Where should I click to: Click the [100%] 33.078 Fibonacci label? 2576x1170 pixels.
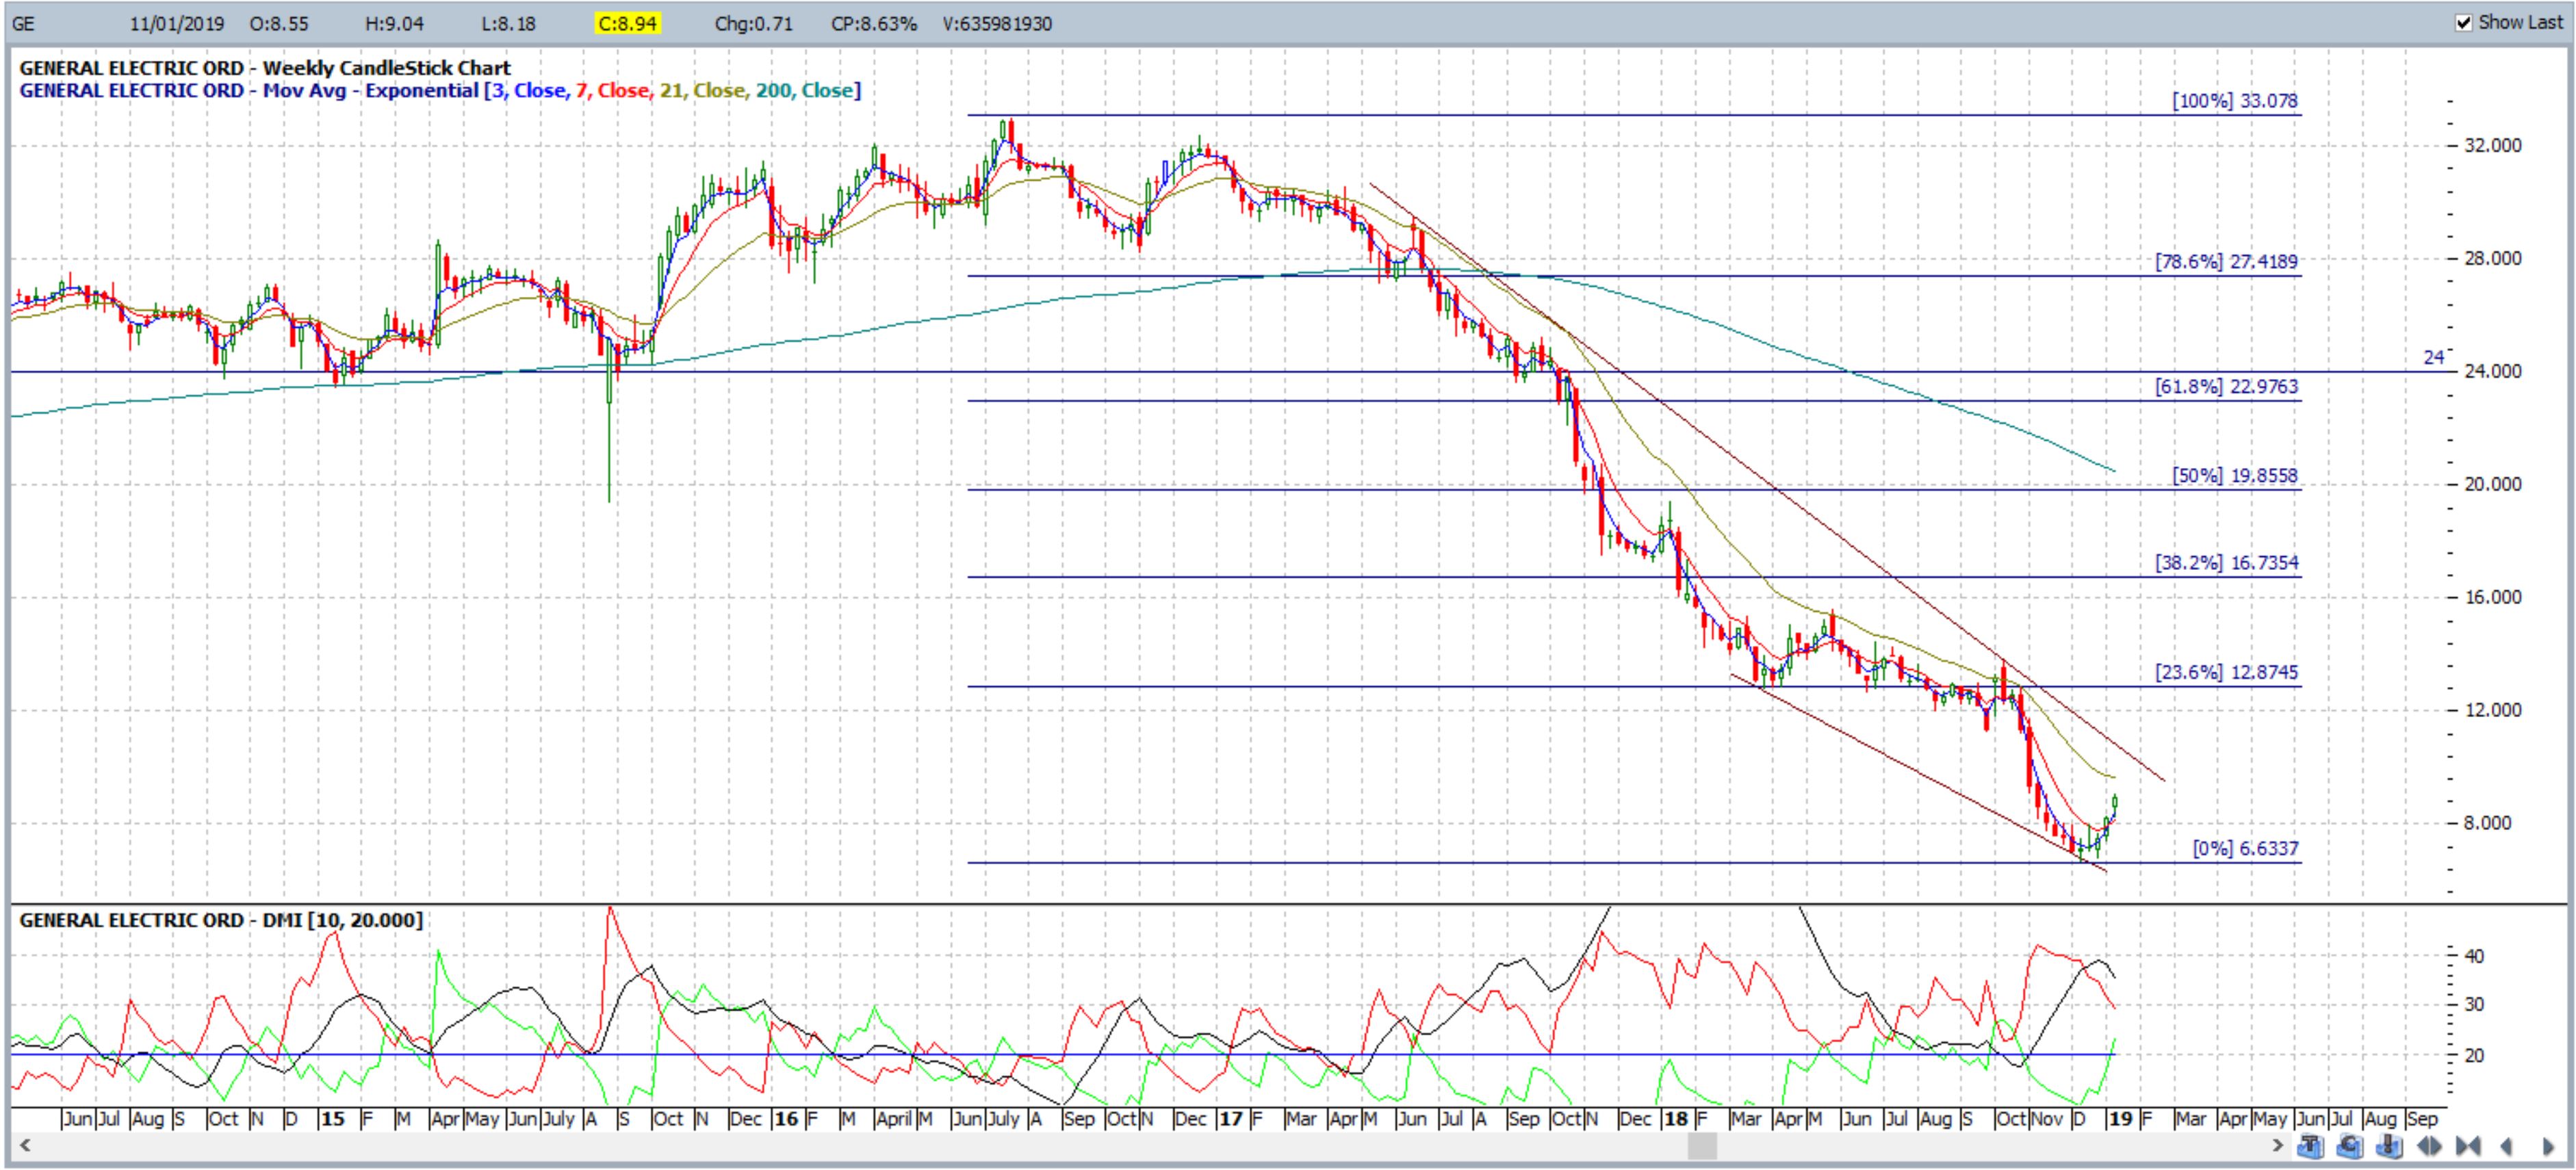pos(2234,101)
